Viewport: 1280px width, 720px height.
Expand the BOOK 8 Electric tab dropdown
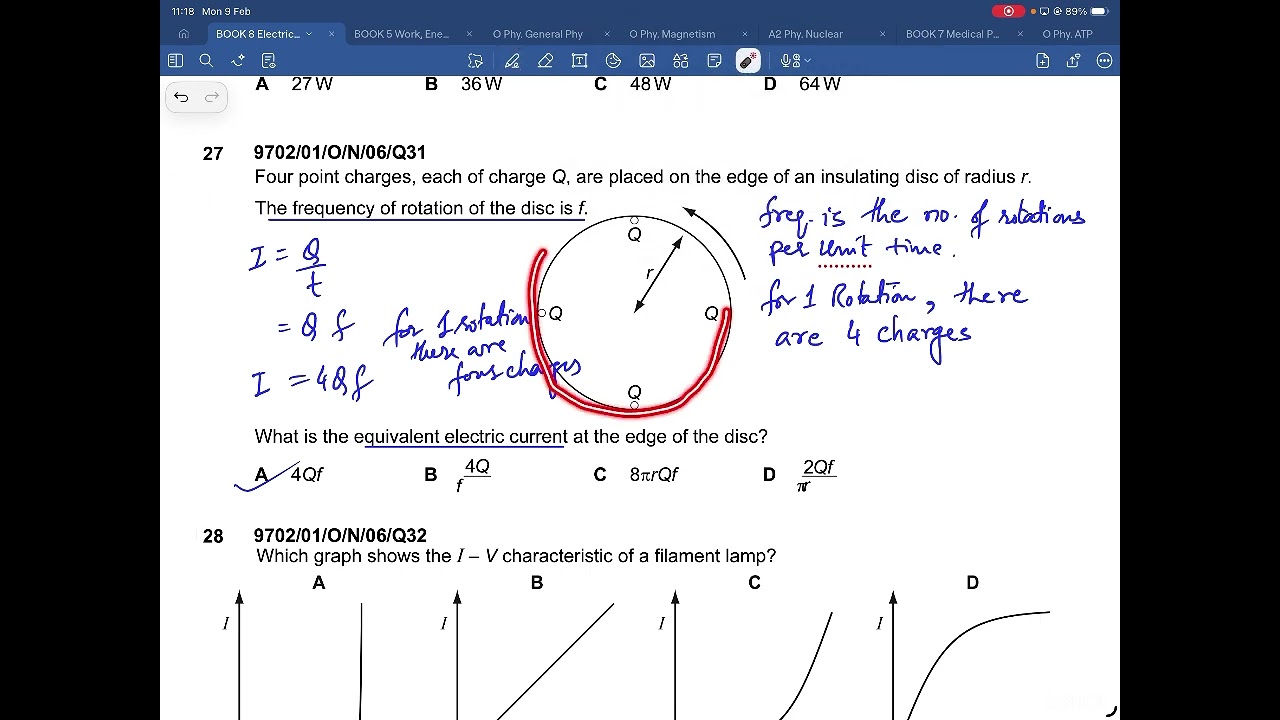pos(308,34)
